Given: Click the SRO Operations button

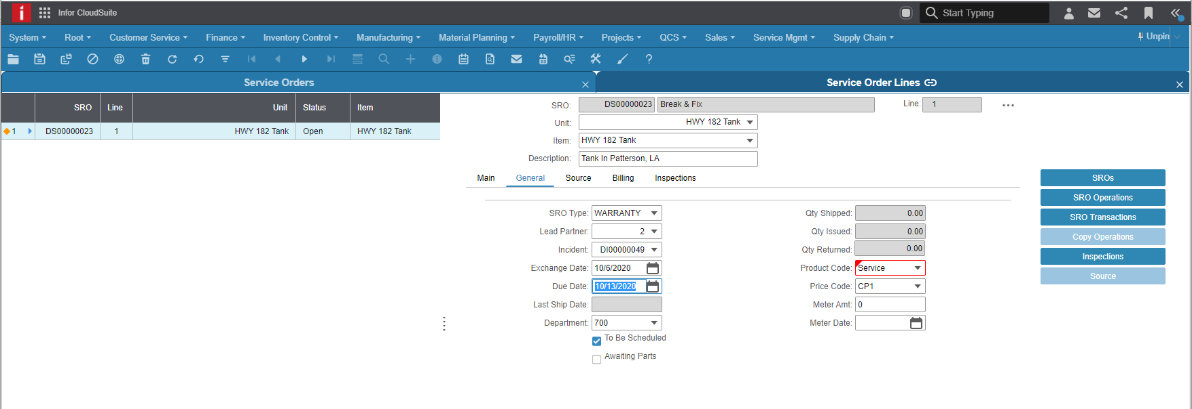Looking at the screenshot, I should pyautogui.click(x=1102, y=198).
